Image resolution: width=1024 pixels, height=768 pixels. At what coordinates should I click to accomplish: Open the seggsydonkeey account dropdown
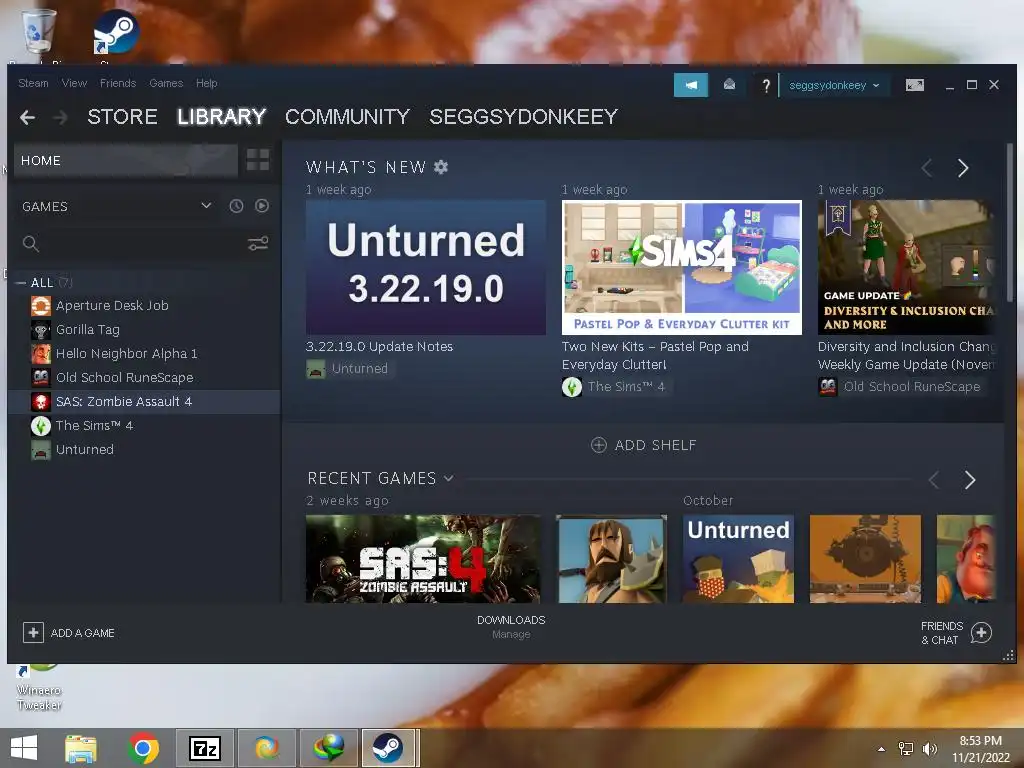pos(835,86)
